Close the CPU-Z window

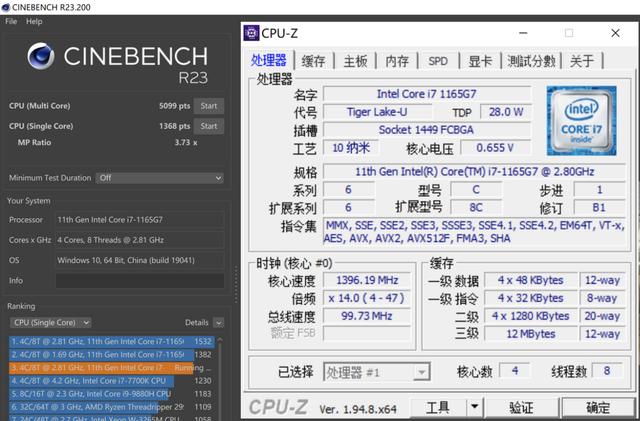616,33
